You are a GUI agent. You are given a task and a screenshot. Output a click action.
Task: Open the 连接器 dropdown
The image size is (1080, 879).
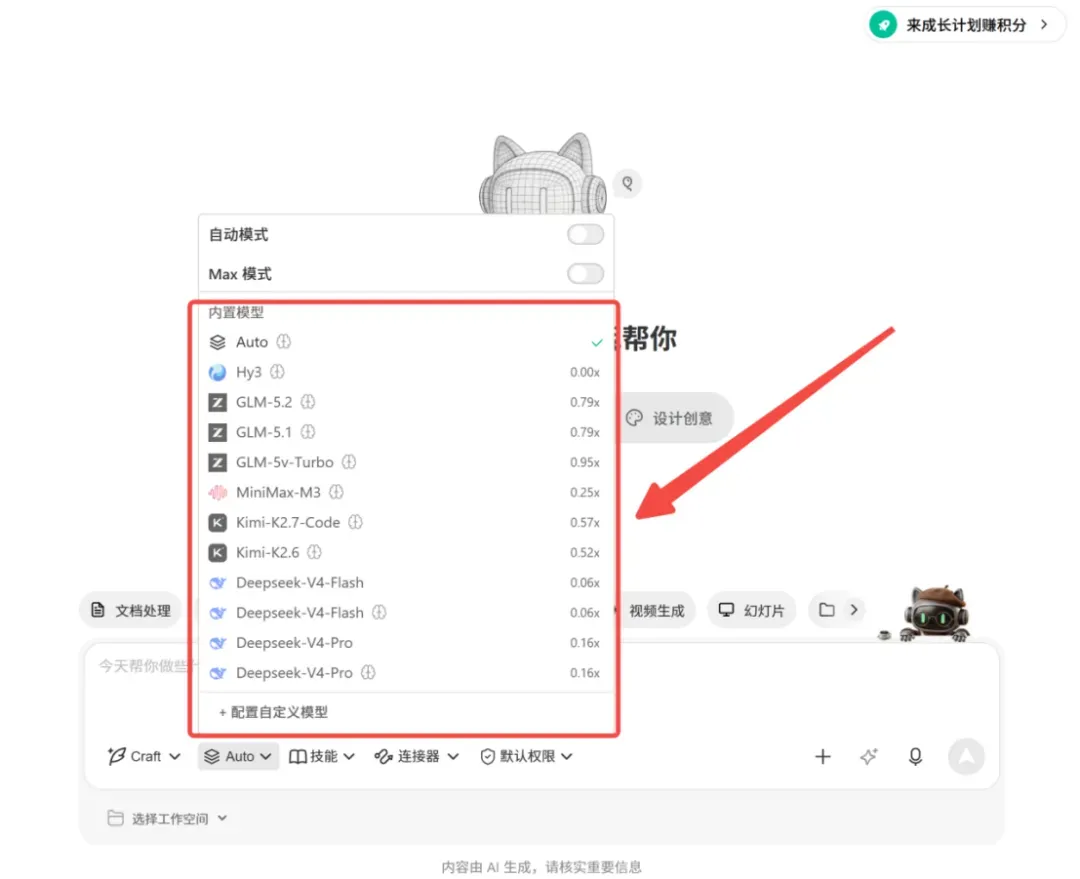coord(417,756)
